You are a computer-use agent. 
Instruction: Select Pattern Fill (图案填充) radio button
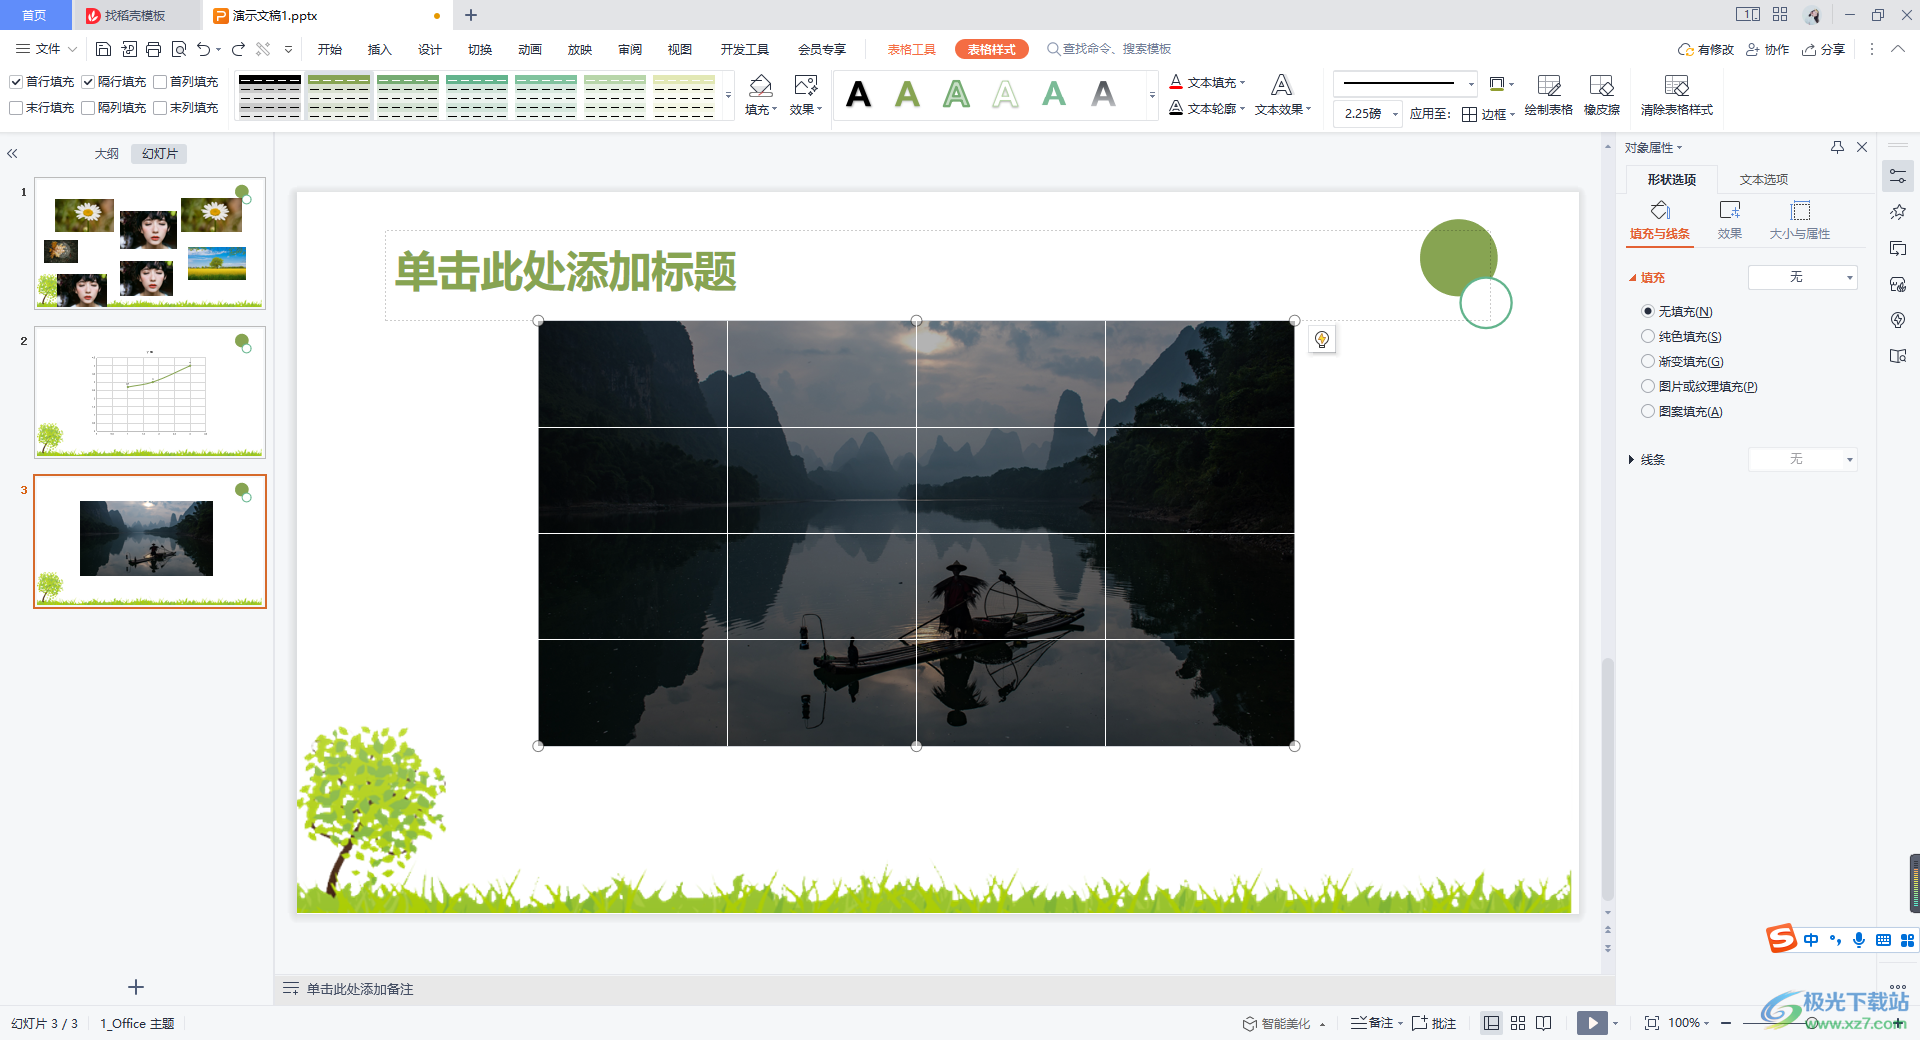pyautogui.click(x=1648, y=411)
